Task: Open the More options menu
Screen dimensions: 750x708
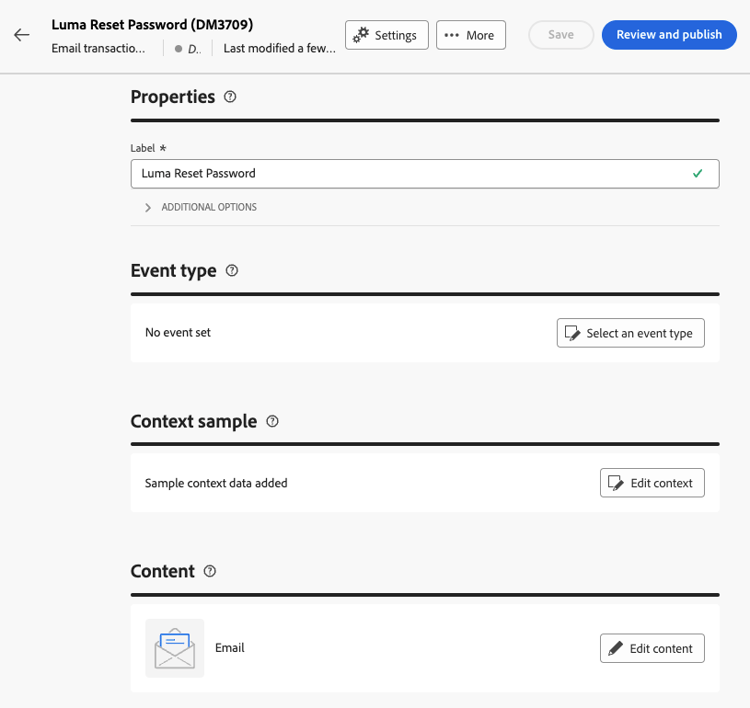Action: 471,35
